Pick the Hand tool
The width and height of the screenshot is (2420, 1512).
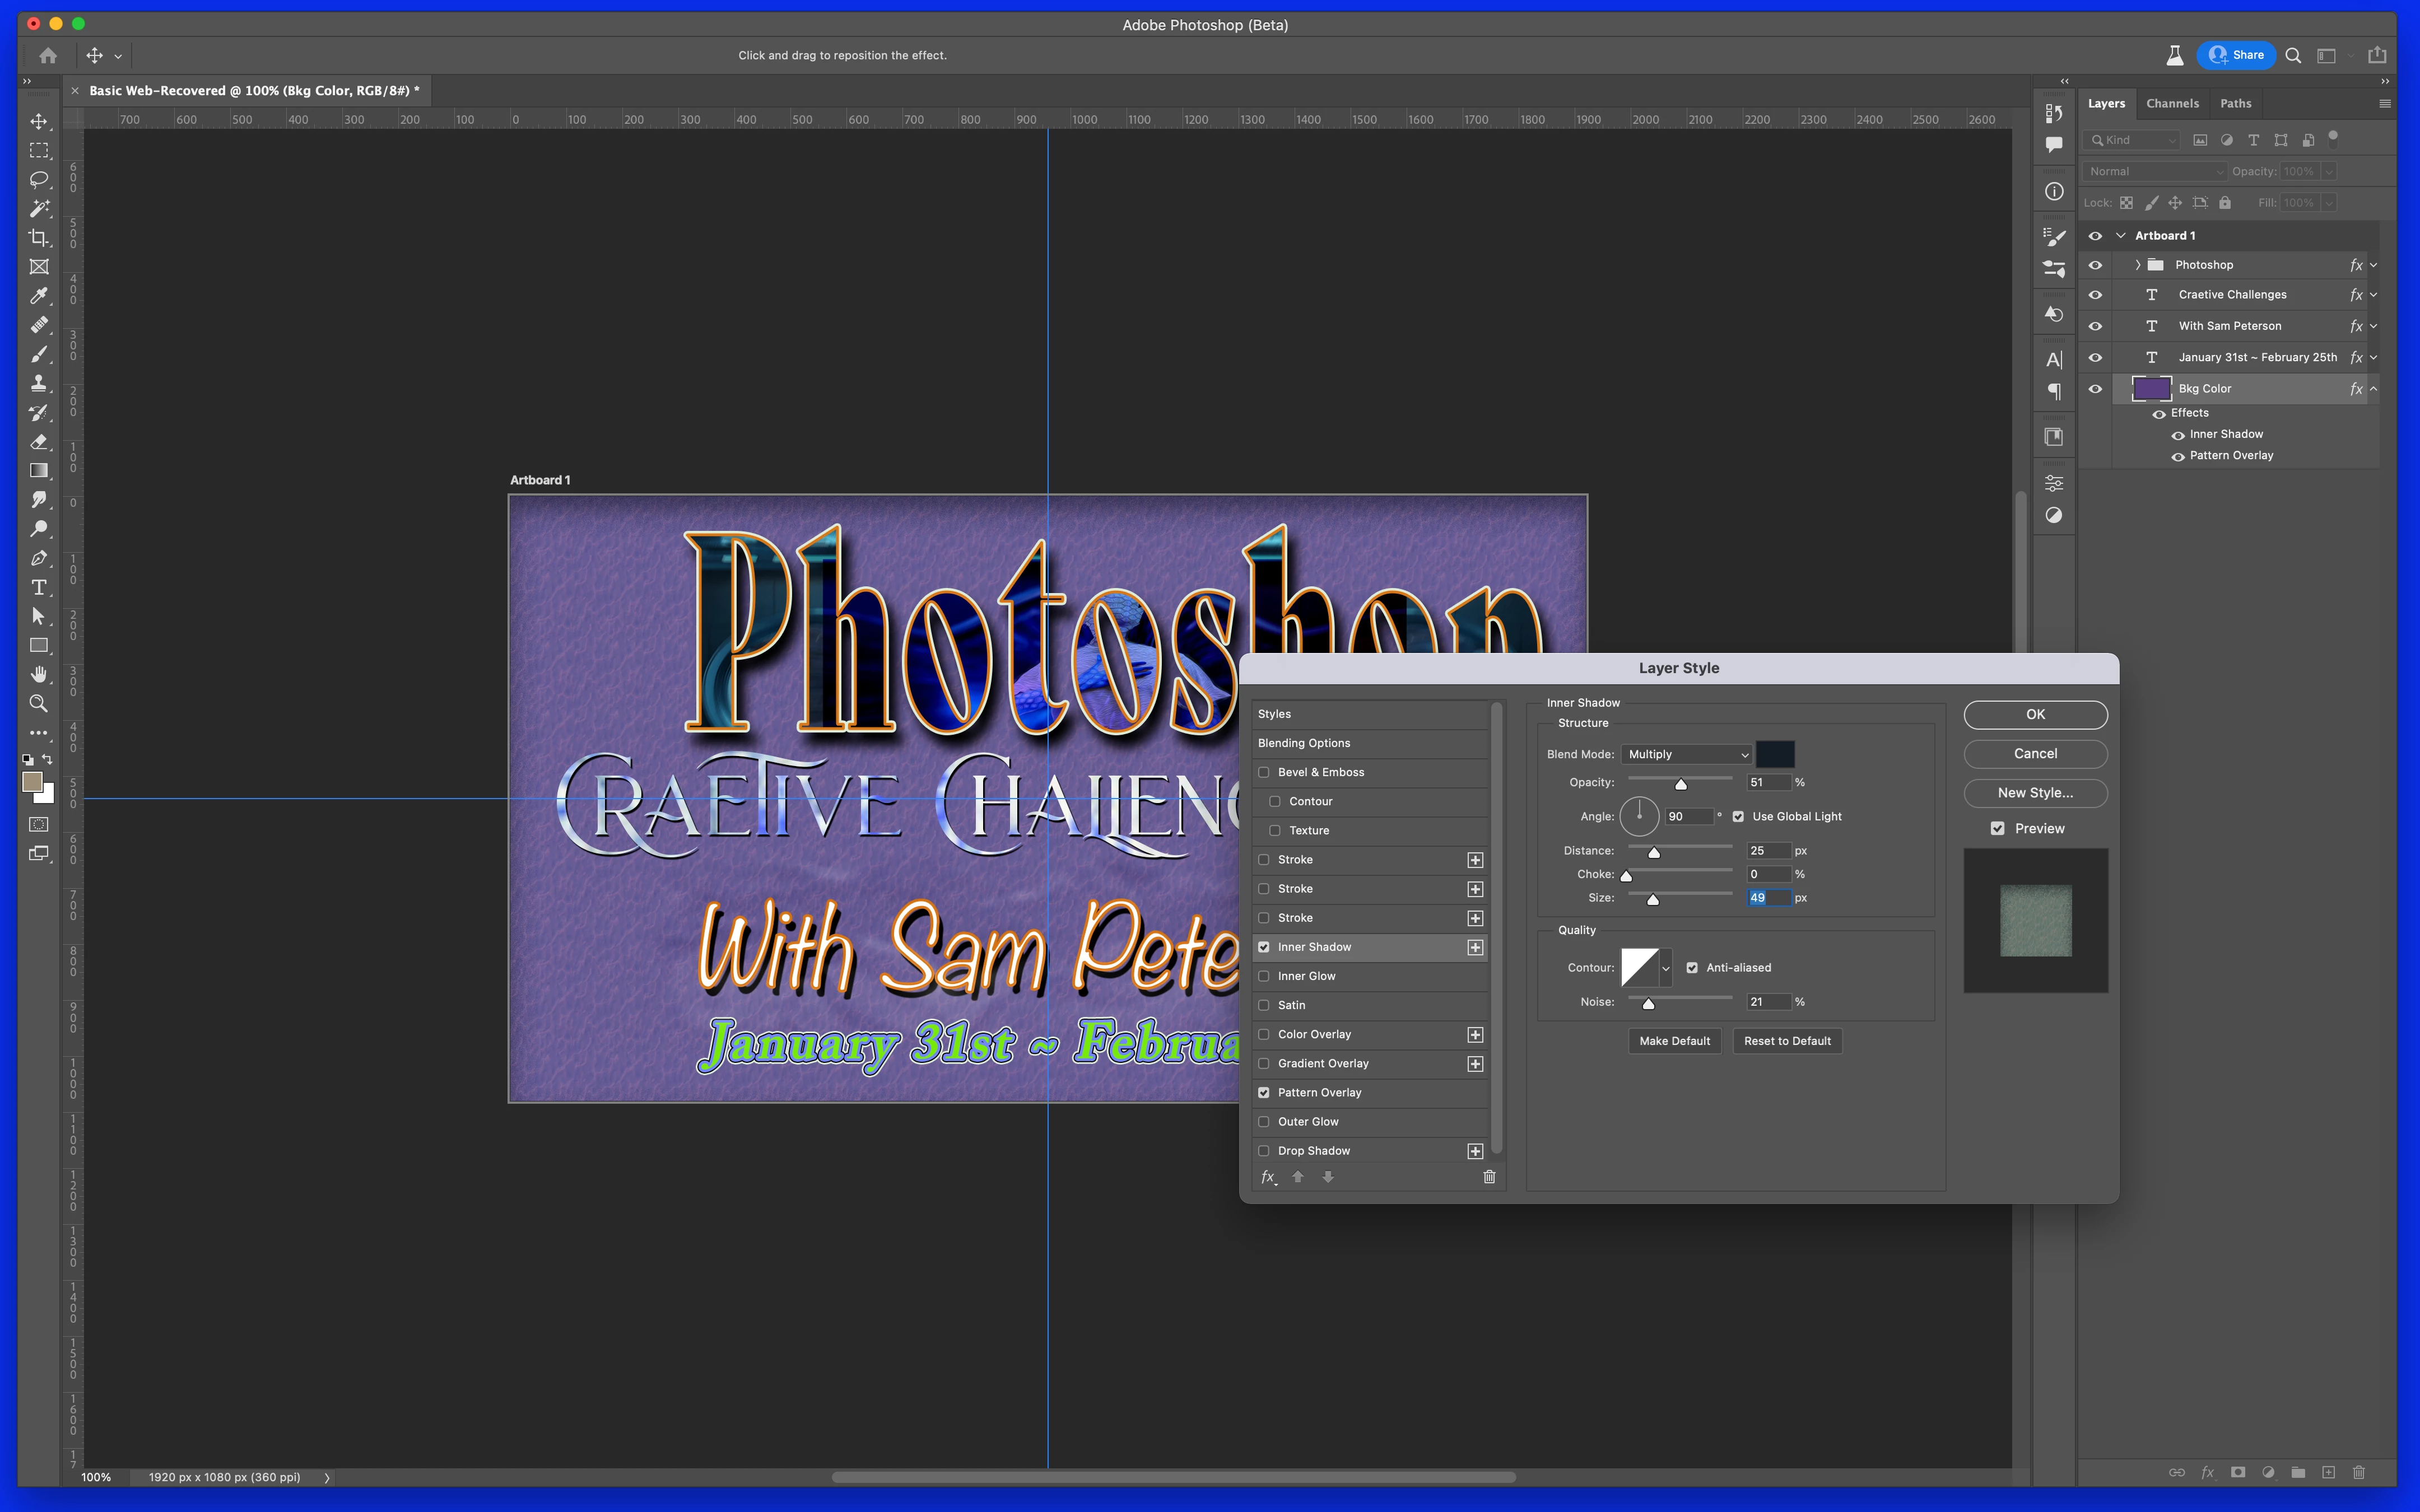(39, 674)
